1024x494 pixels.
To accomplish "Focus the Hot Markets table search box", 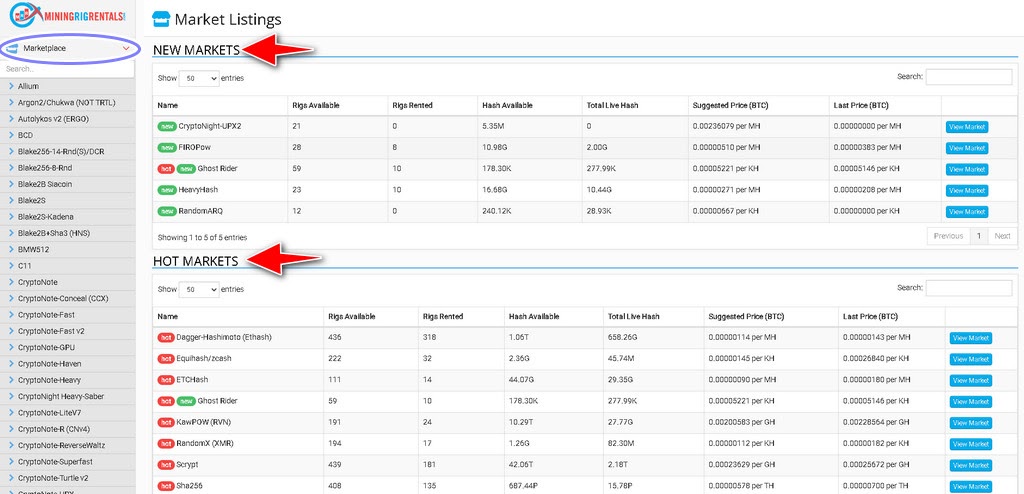I will 968,288.
